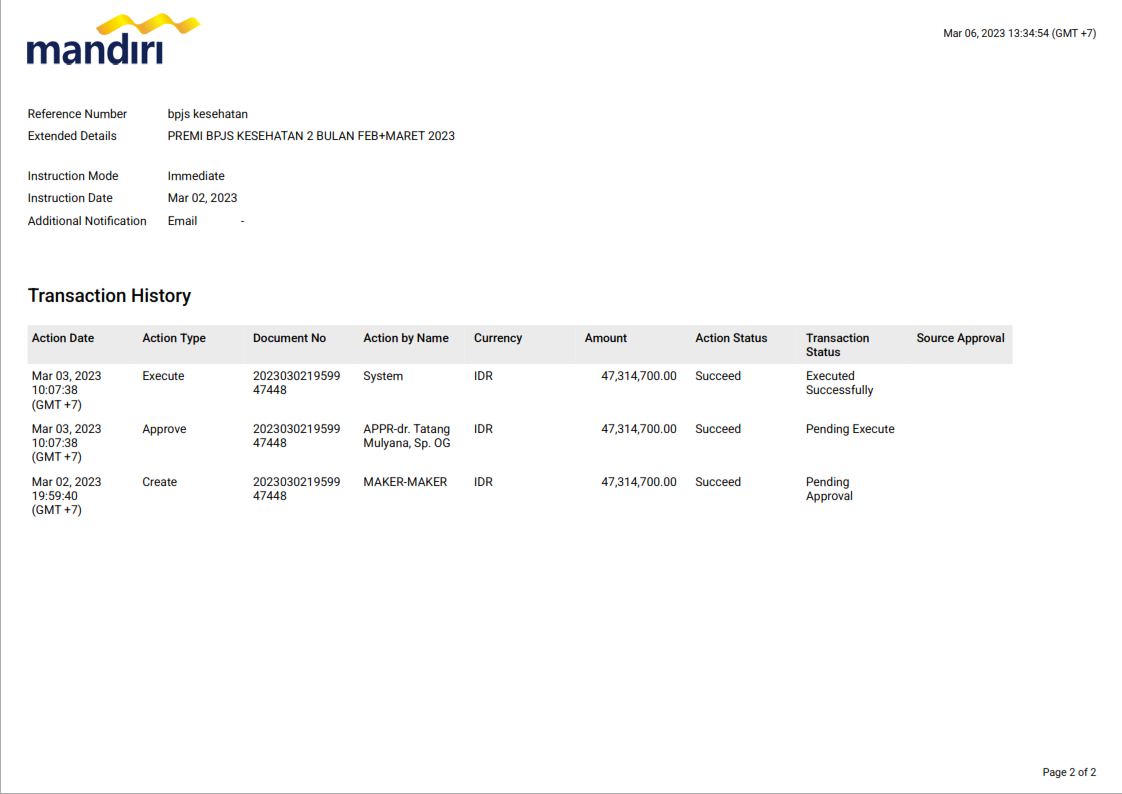Select the Executed Successfully status text
This screenshot has width=1122, height=794.
pyautogui.click(x=839, y=383)
